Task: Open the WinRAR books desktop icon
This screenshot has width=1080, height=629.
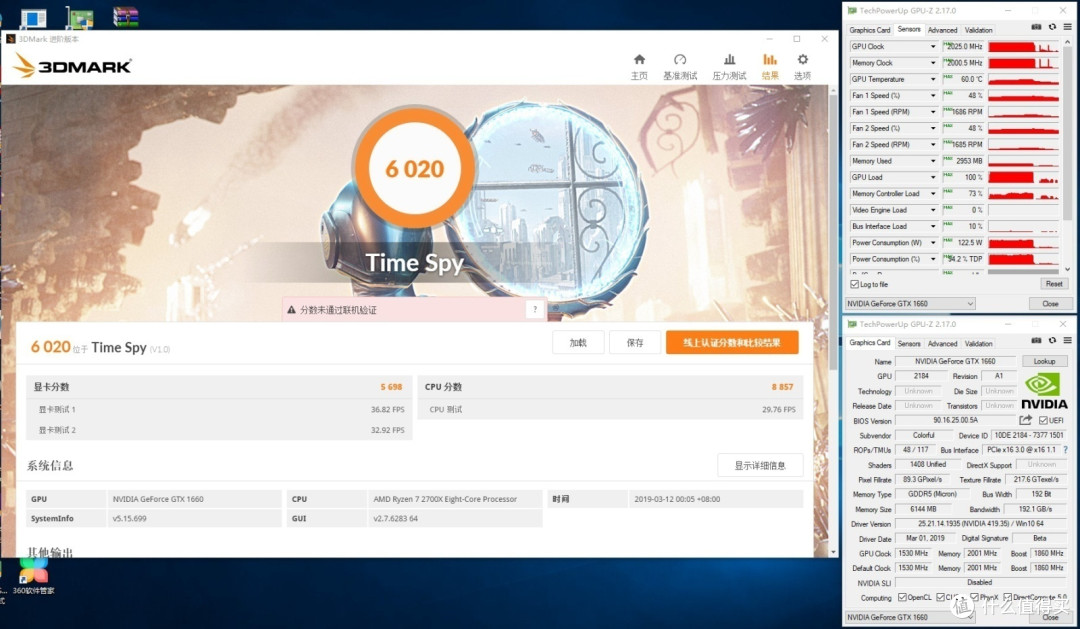Action: pos(125,17)
